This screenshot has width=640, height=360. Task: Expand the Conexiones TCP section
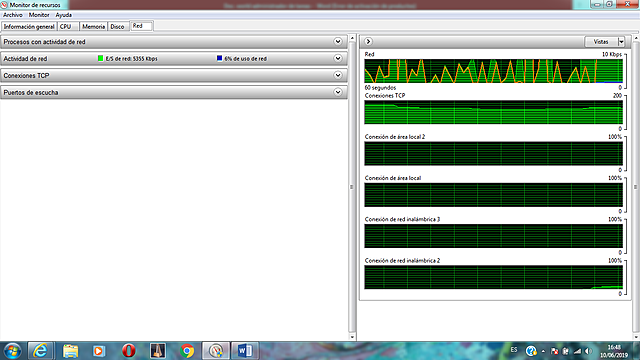tap(338, 75)
